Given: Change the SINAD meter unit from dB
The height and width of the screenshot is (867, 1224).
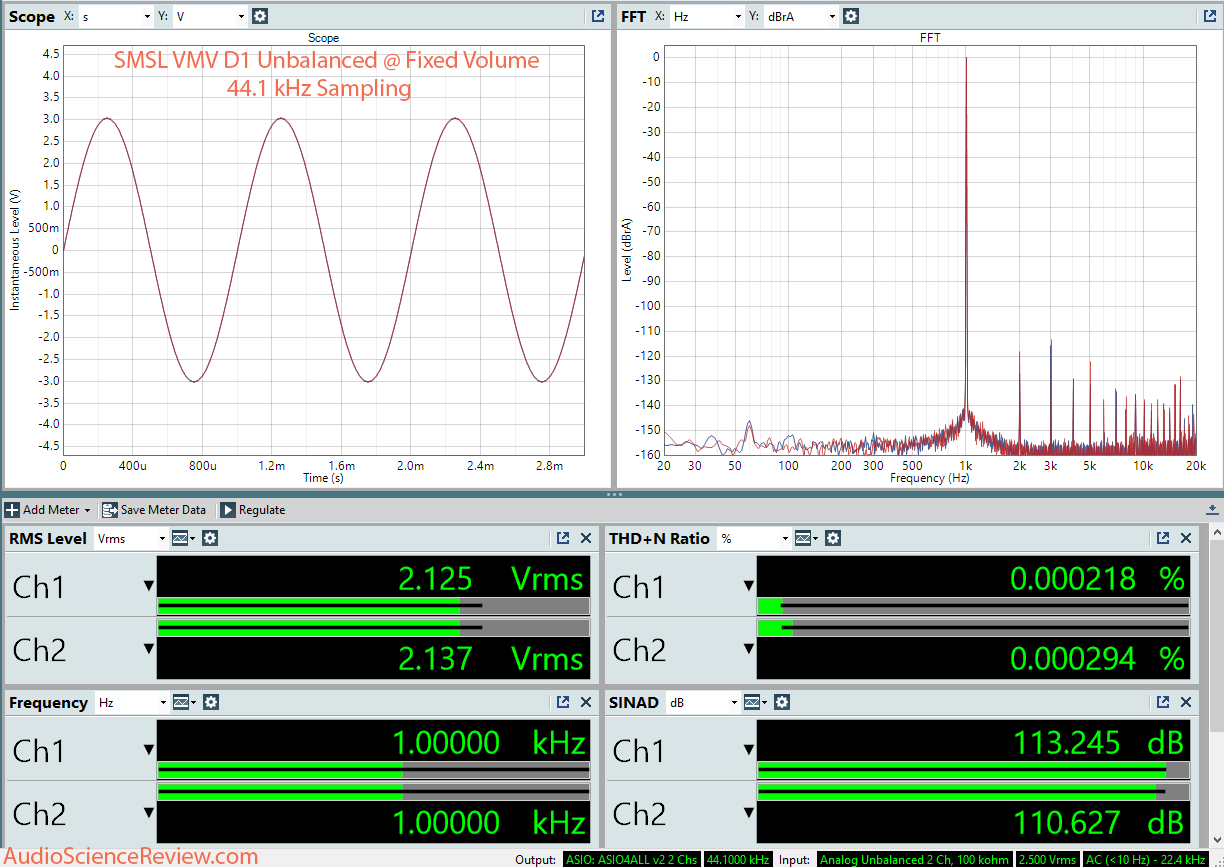Looking at the screenshot, I should pyautogui.click(x=703, y=702).
